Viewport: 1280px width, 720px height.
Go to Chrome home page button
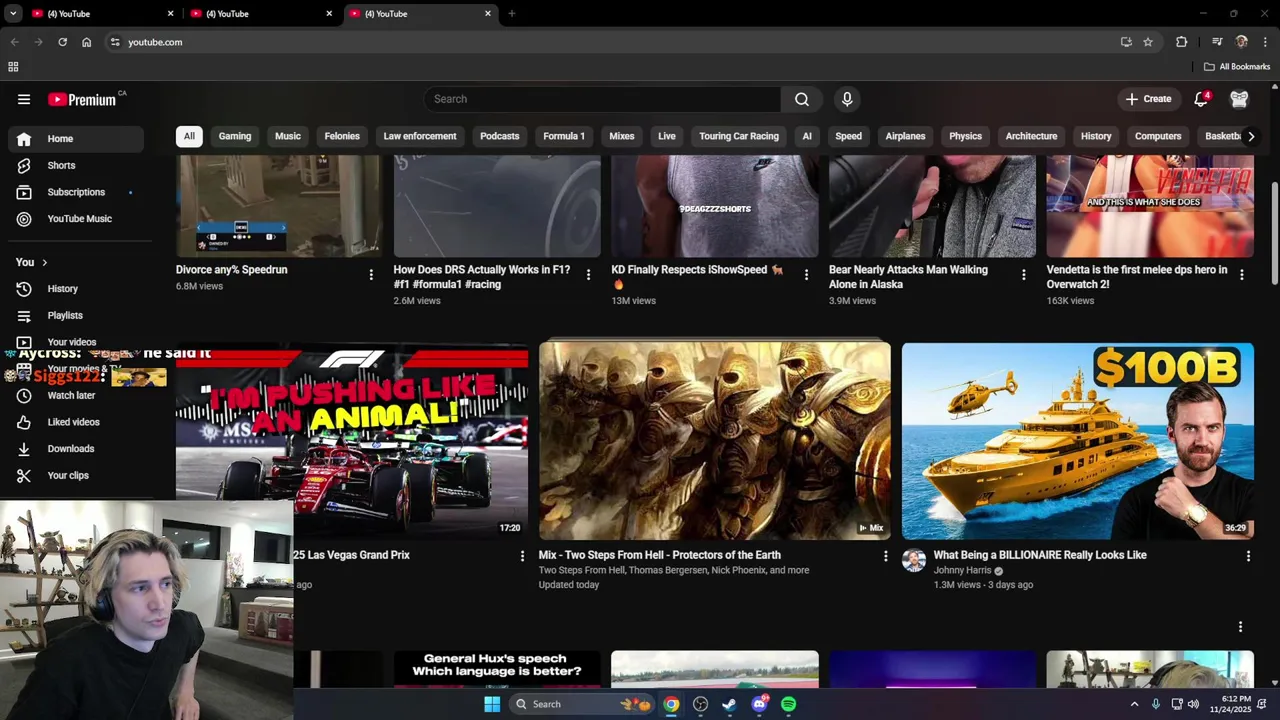point(87,42)
